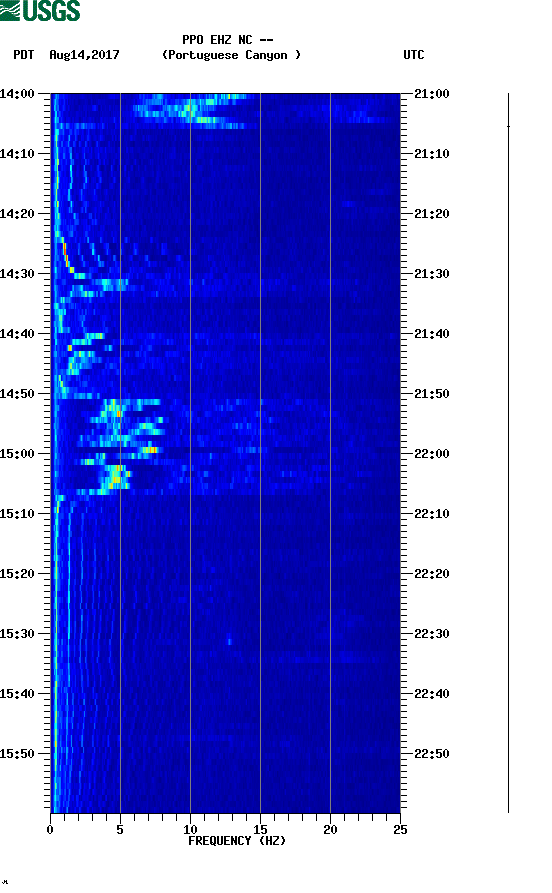Click the 25 Hz frequency axis label

click(400, 829)
